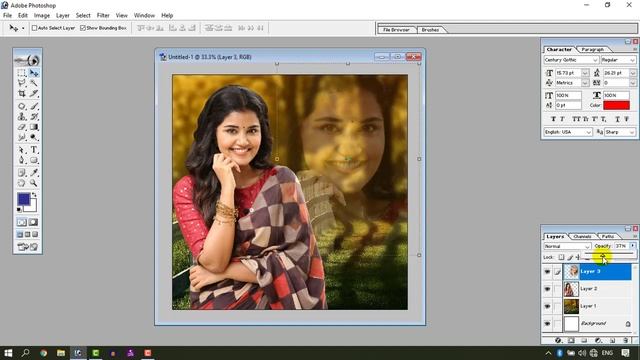Select the Magic Wand tool
This screenshot has height=360, width=640.
tap(34, 83)
